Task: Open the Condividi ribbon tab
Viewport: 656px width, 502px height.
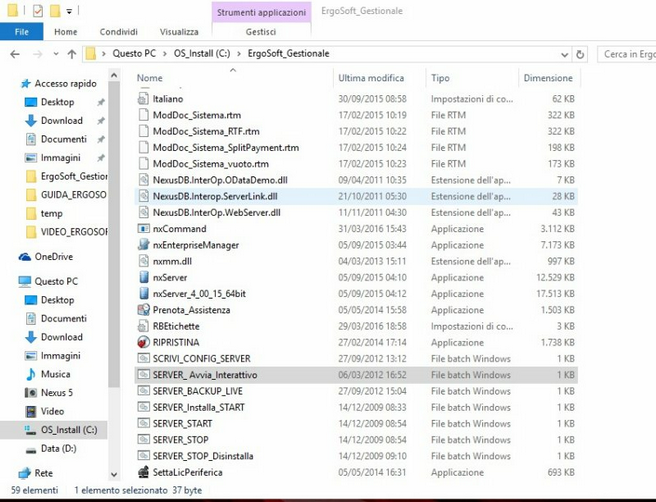Action: point(119,32)
